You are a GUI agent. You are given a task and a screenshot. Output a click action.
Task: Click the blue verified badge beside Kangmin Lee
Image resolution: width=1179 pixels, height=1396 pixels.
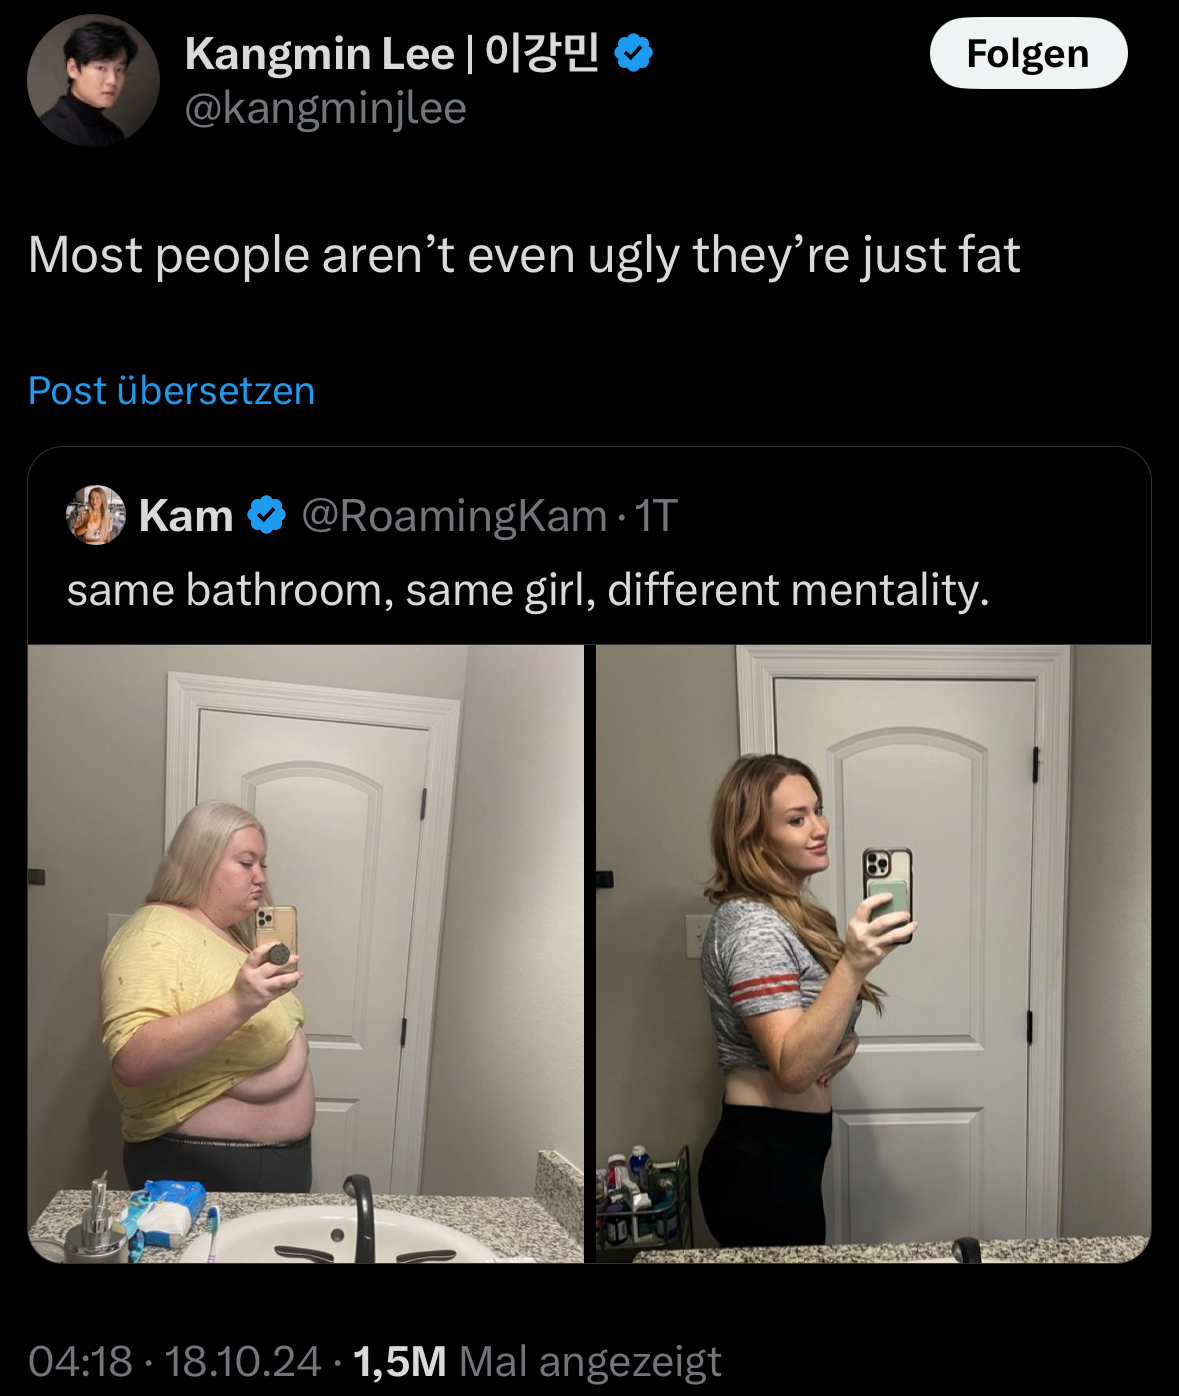click(633, 53)
